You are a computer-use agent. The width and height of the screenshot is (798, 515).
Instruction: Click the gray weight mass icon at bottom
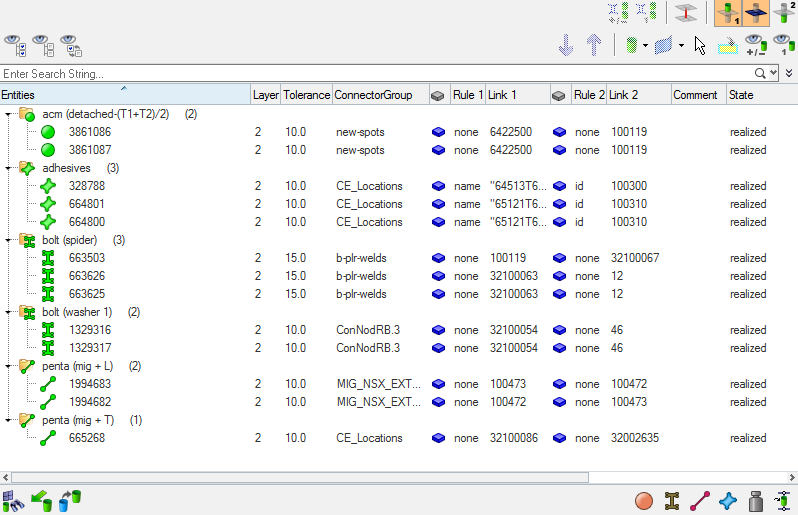[x=756, y=500]
